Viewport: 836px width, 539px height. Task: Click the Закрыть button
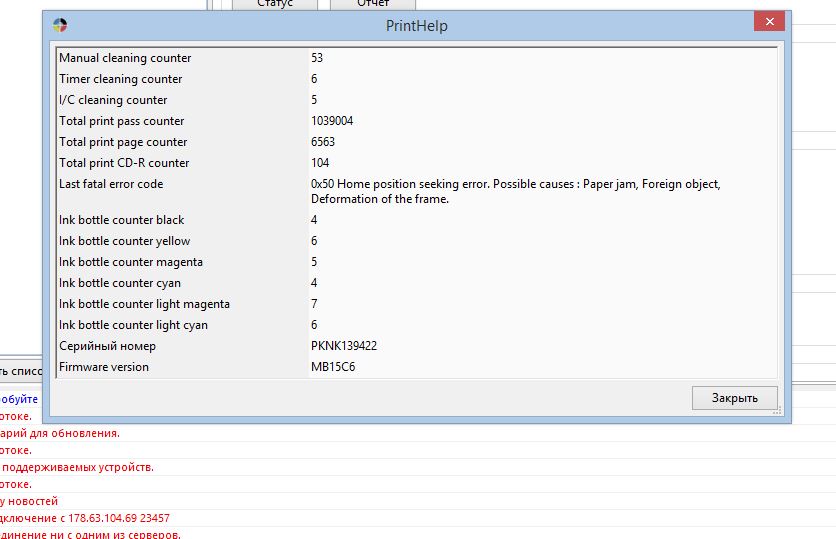[735, 398]
